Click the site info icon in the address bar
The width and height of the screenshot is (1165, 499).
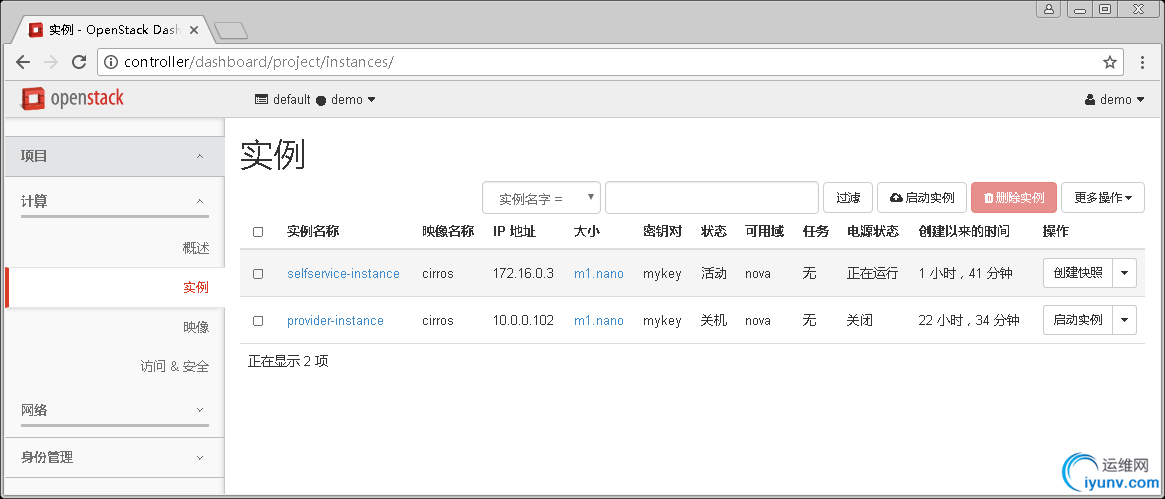(x=111, y=62)
